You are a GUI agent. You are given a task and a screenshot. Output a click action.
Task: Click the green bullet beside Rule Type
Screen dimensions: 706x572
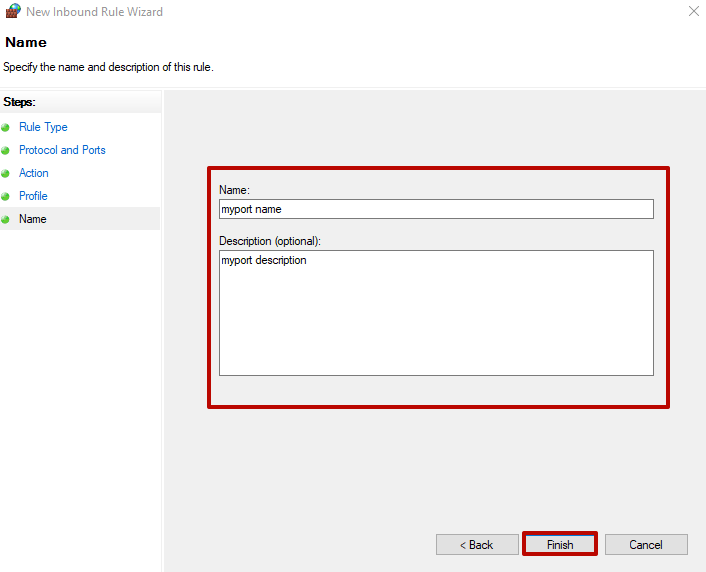[x=5, y=127]
